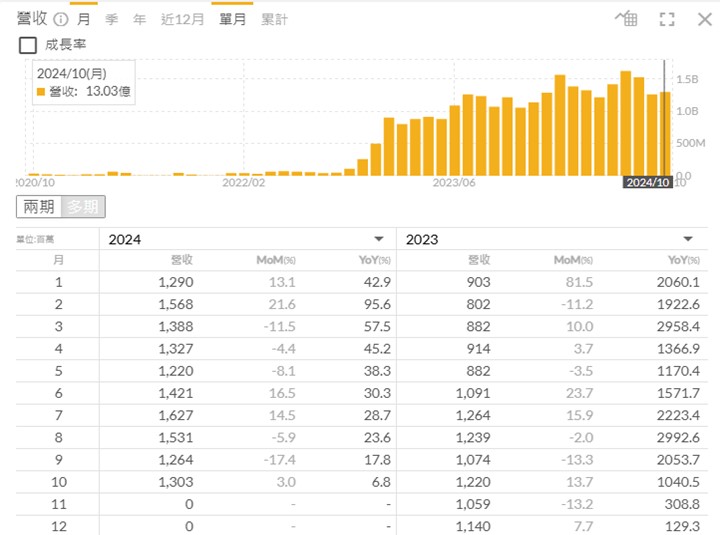Select 2024 February revenue 1,568
This screenshot has width=720, height=535.
176,304
